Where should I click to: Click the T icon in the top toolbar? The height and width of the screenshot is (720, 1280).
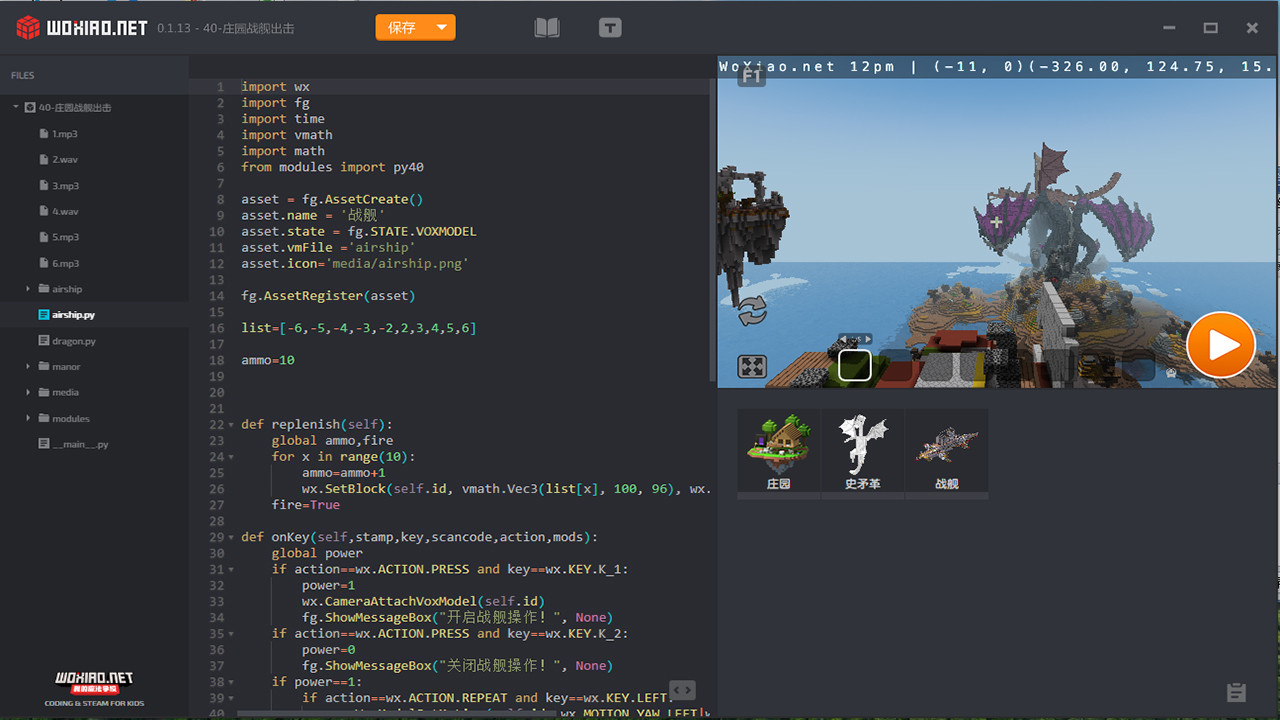[610, 28]
